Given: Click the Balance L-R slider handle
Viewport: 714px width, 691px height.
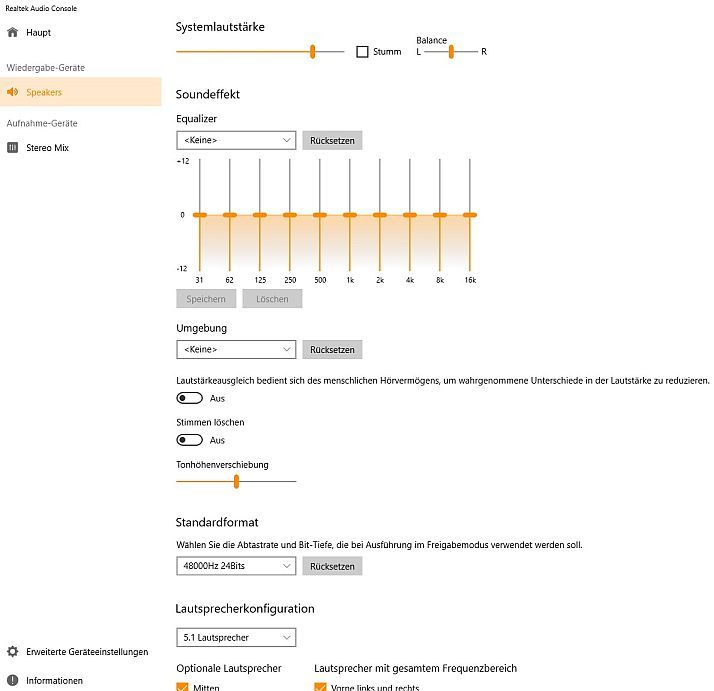Looking at the screenshot, I should pyautogui.click(x=451, y=51).
